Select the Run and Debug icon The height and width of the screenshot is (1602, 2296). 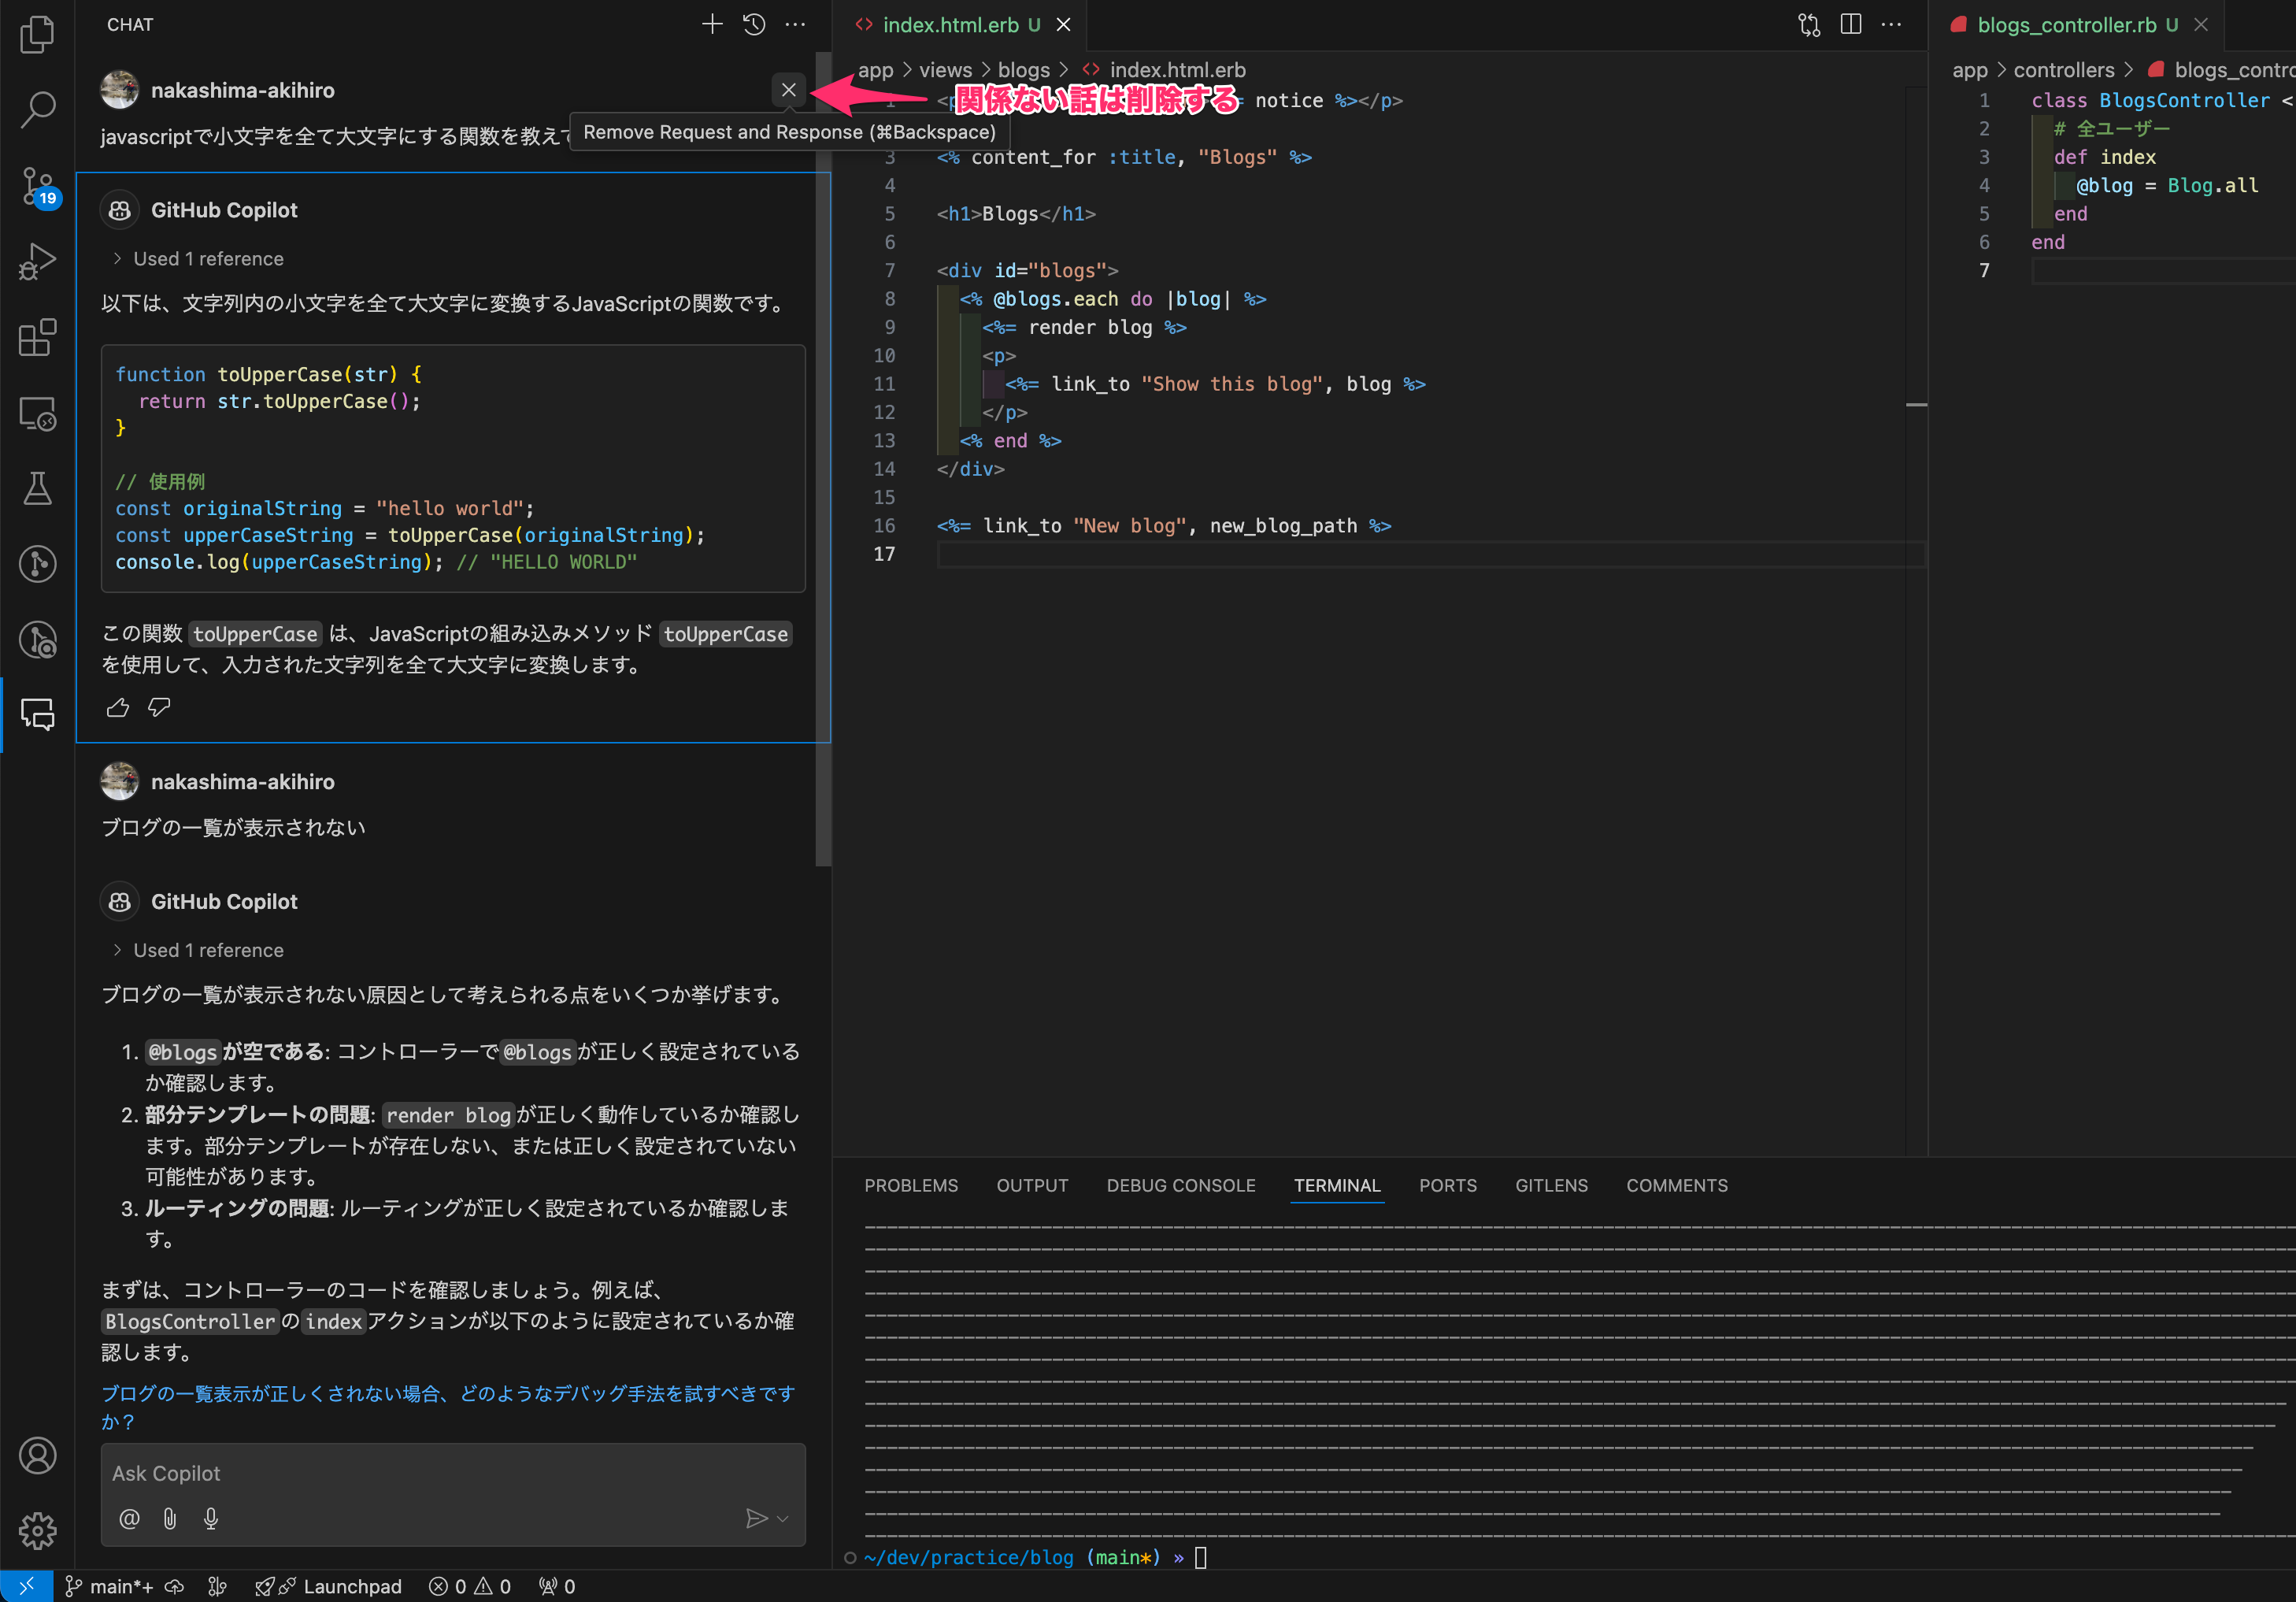pos(37,261)
